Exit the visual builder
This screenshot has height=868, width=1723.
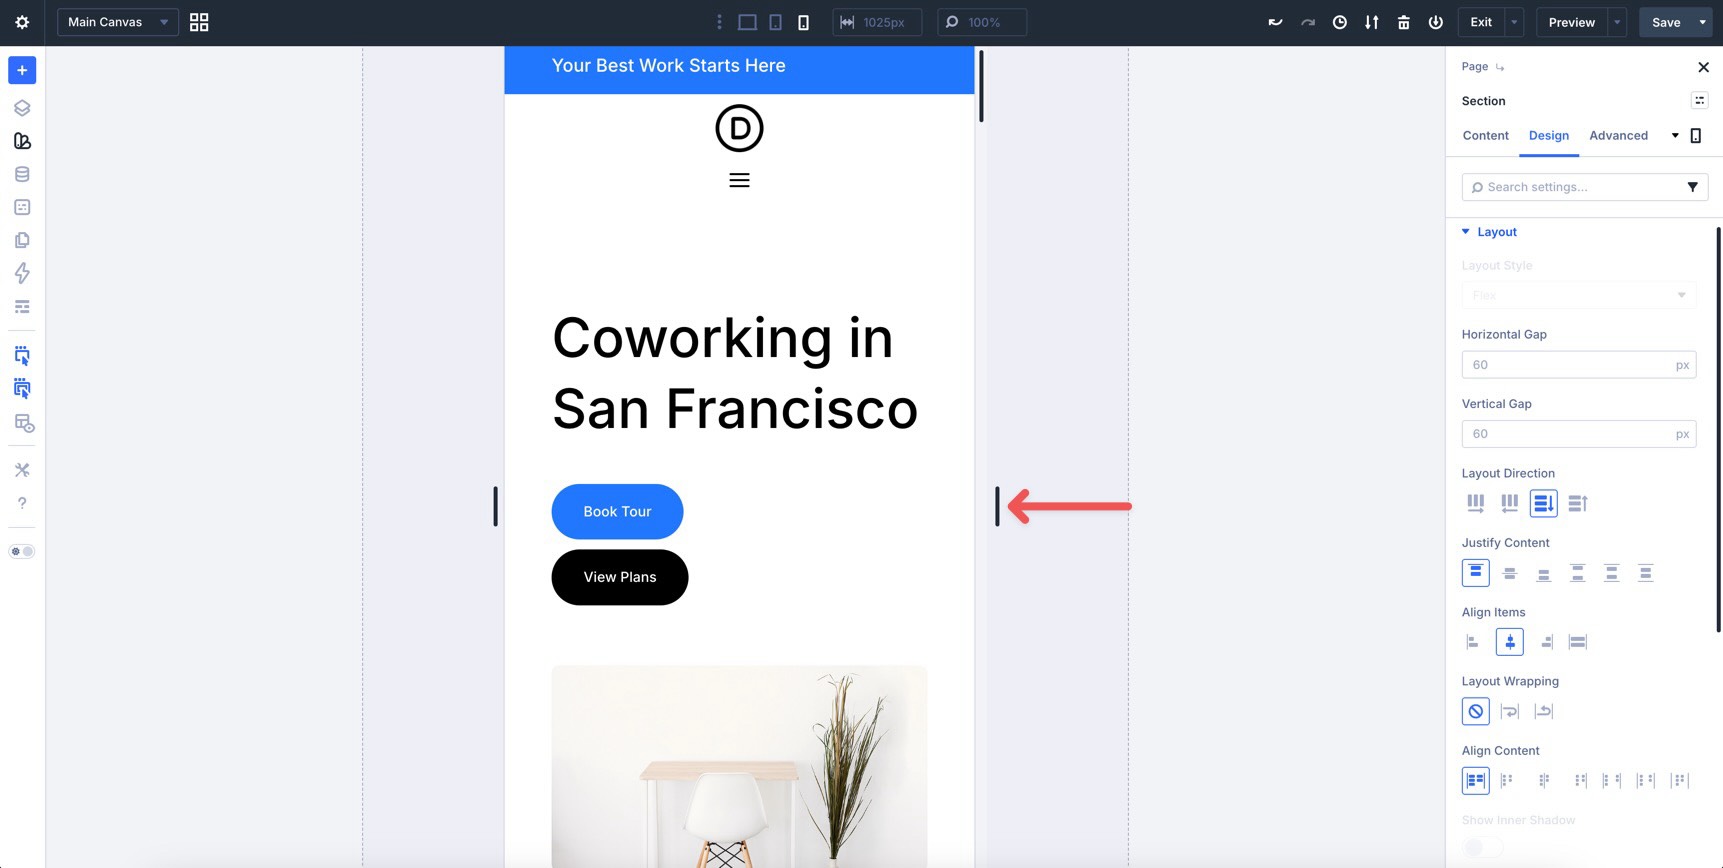[1481, 22]
